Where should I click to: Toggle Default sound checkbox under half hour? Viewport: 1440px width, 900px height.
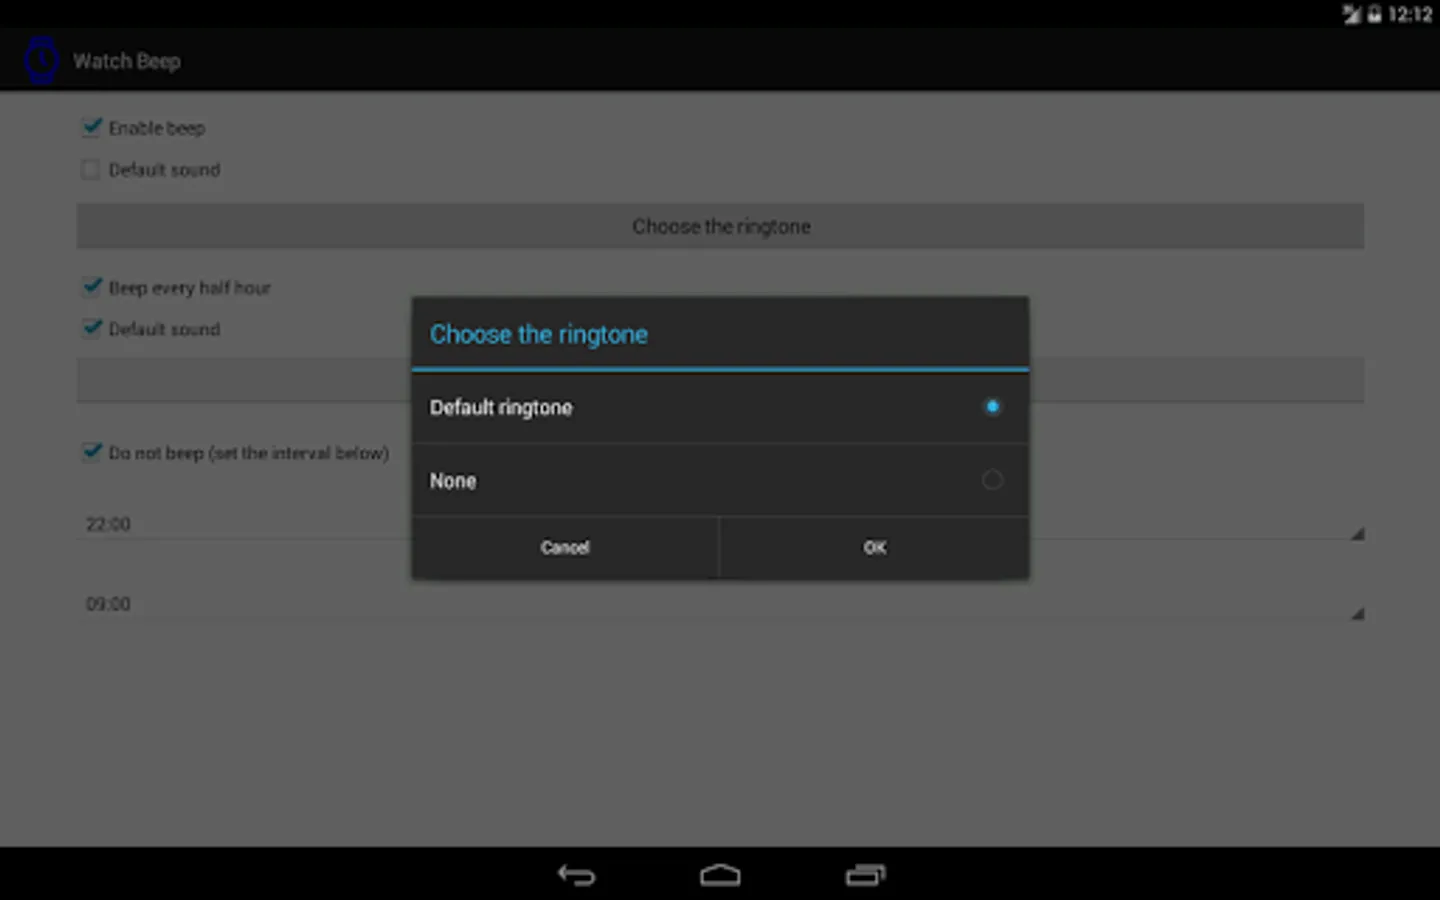coord(92,328)
